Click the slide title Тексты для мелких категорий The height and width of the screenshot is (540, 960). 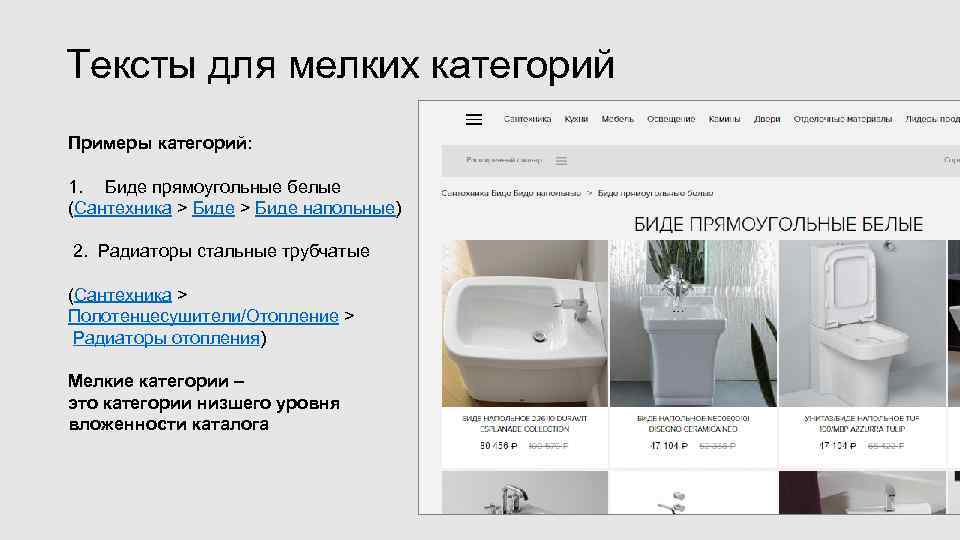tap(340, 64)
